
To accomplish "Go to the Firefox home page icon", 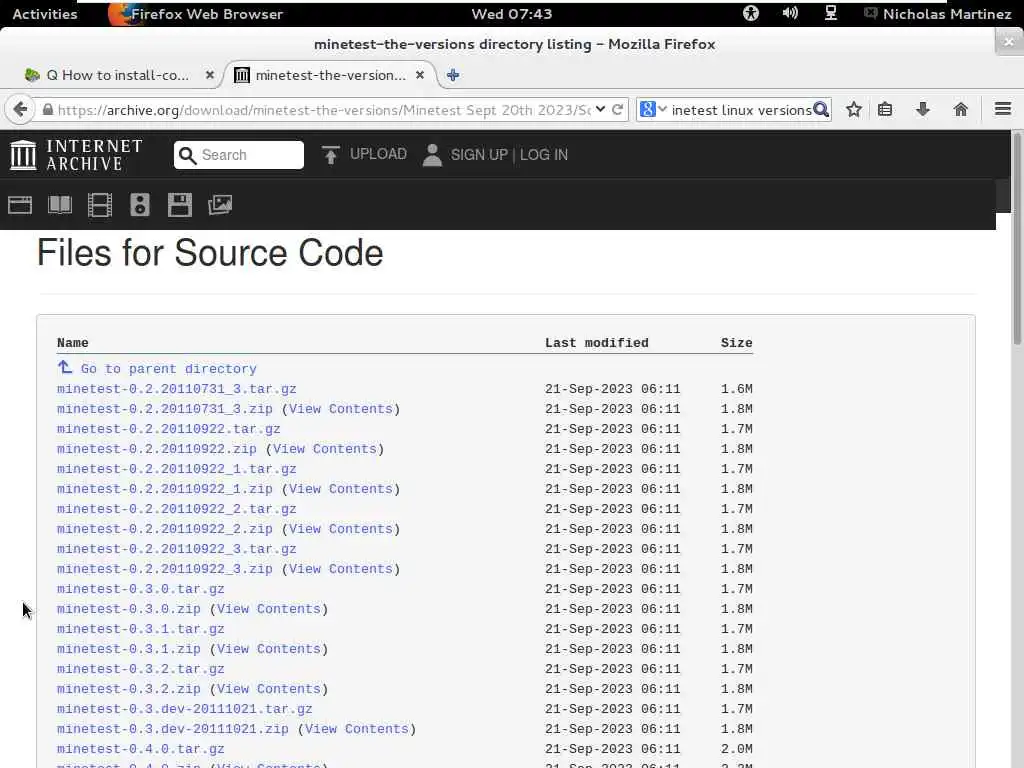I will point(960,109).
